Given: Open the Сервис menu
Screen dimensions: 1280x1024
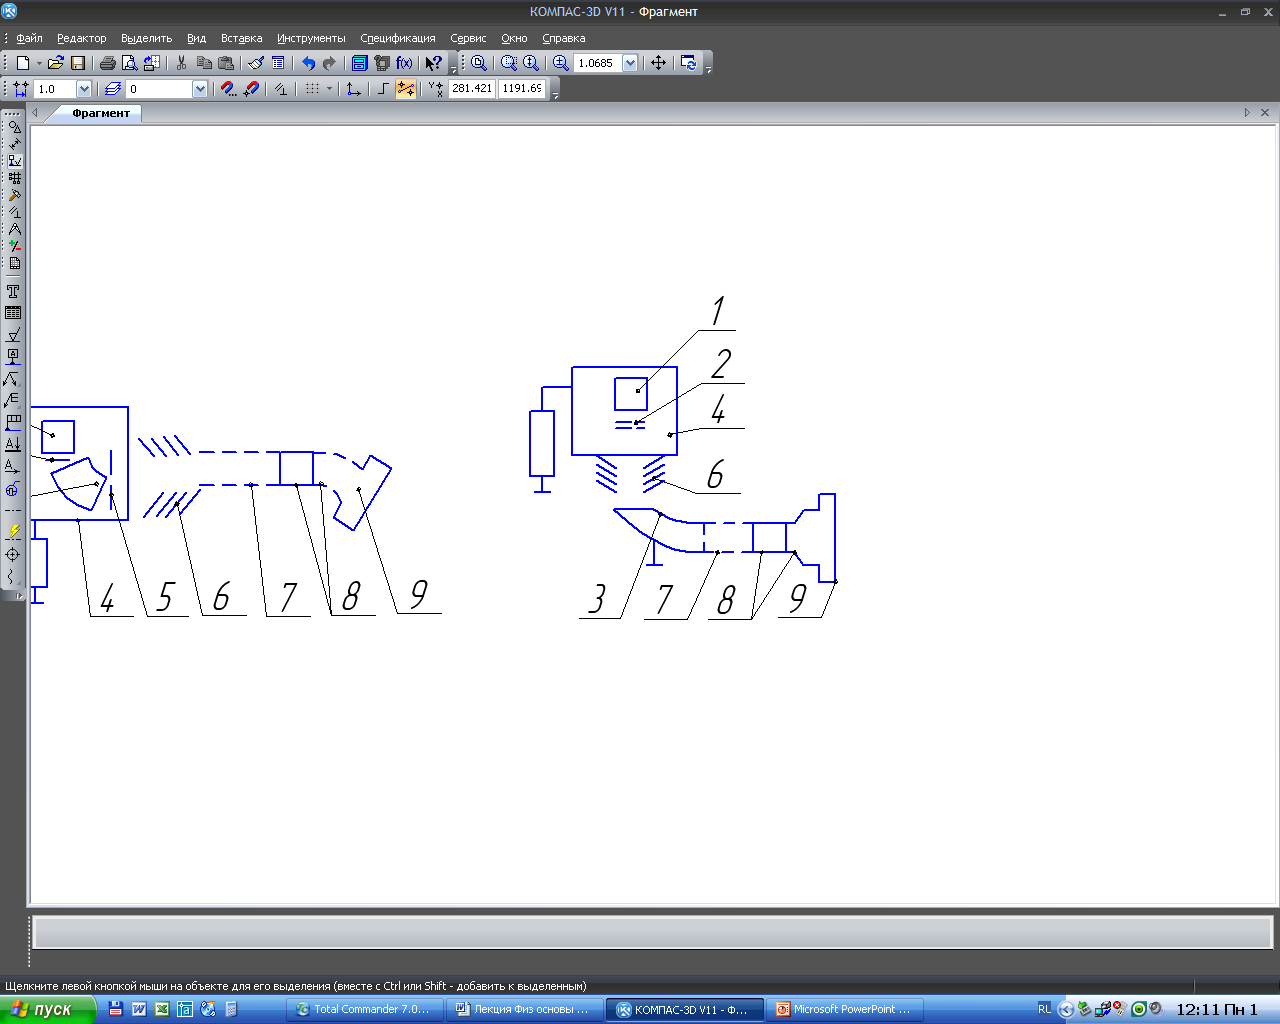Looking at the screenshot, I should 468,38.
